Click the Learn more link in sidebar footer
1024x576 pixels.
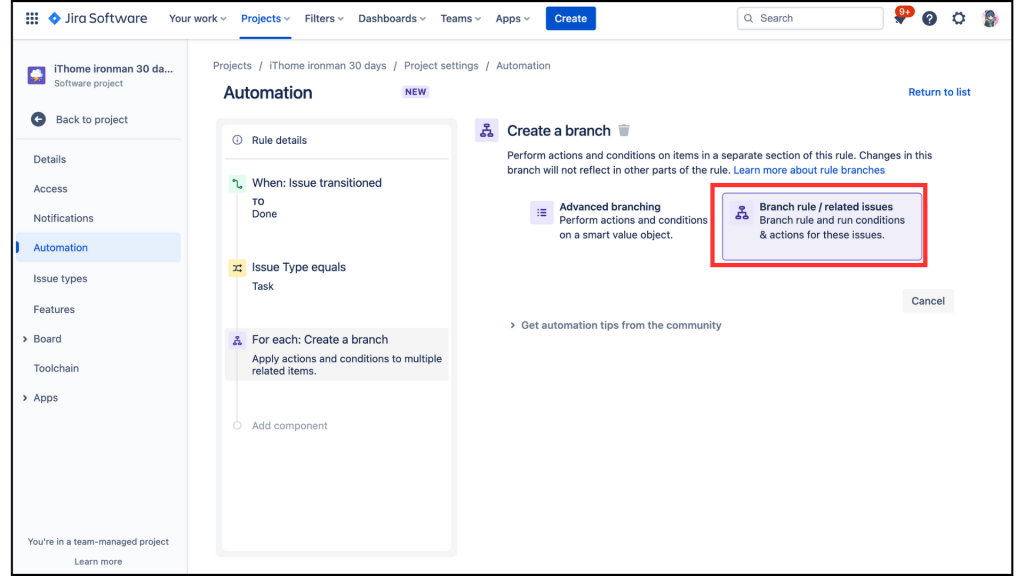(x=98, y=562)
